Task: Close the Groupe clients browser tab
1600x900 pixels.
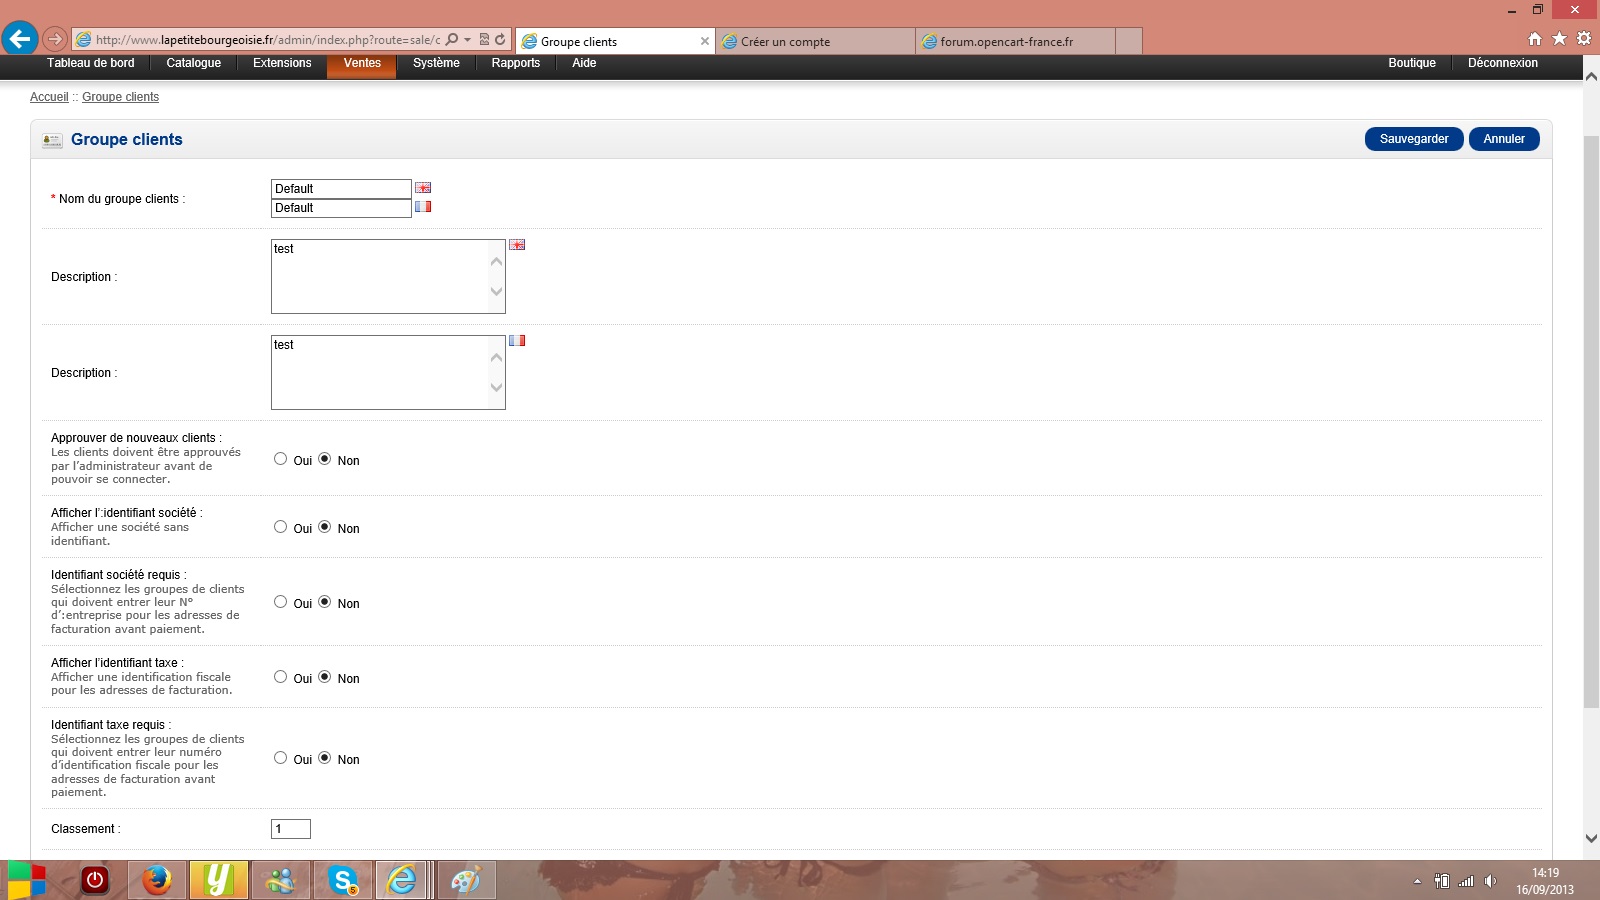Action: coord(704,41)
